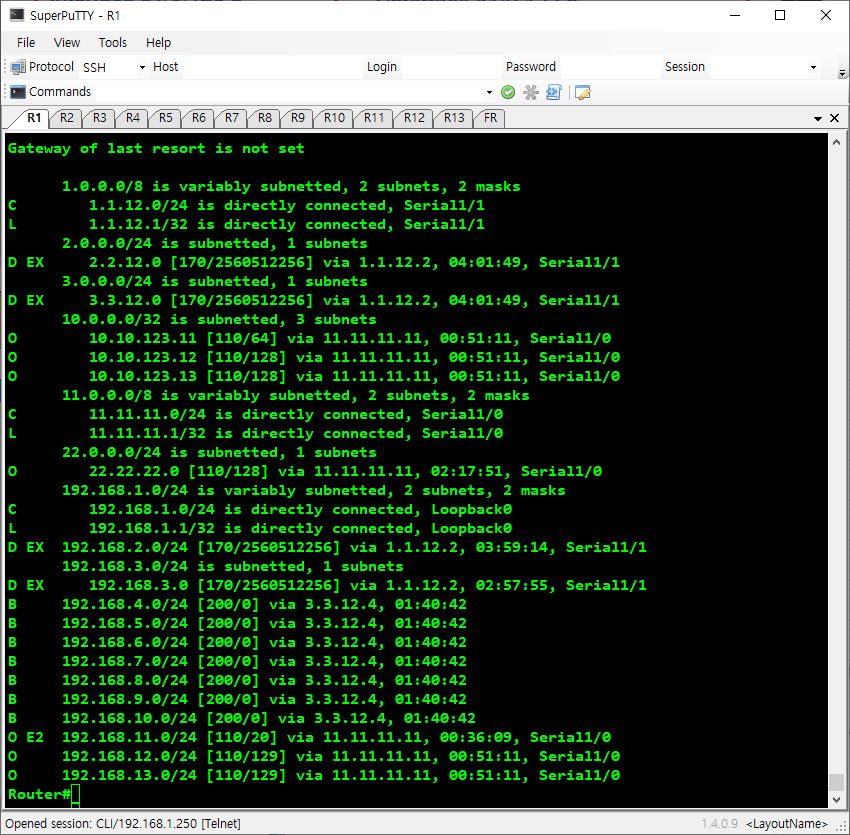Switch to the R5 tab
This screenshot has height=835, width=850.
[x=166, y=118]
